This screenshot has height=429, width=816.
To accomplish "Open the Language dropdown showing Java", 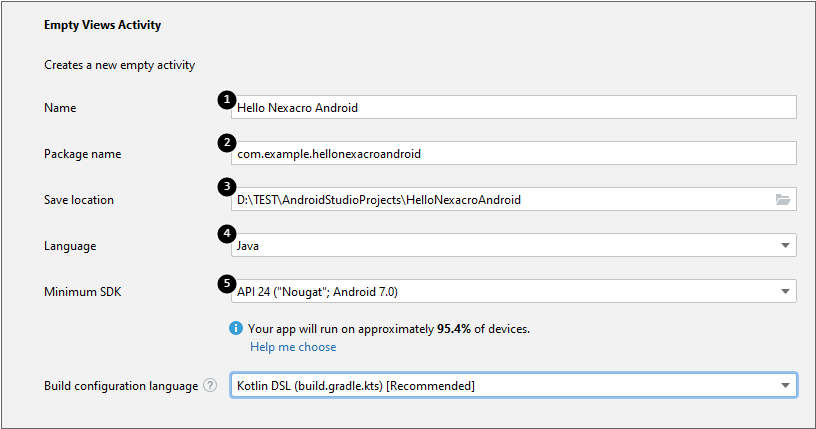I will coord(512,246).
